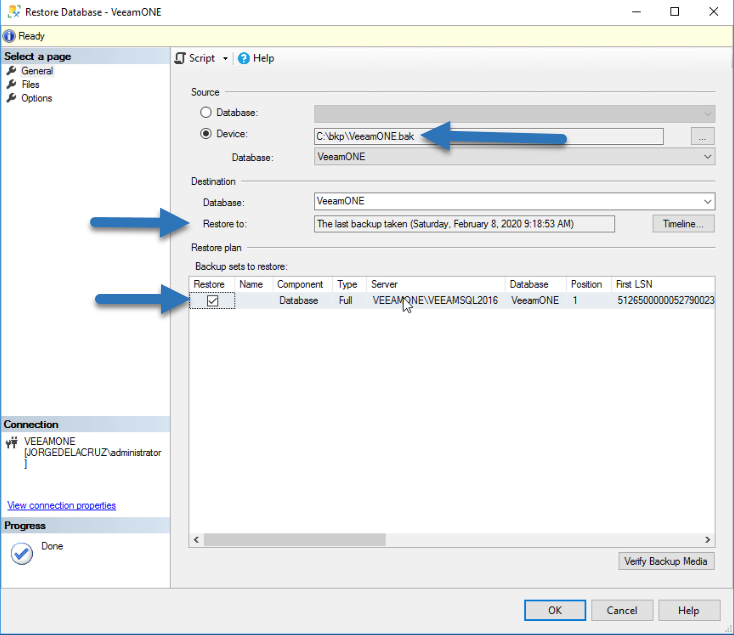Screen dimensions: 734x635
Task: Open the General page
Action: tap(37, 71)
